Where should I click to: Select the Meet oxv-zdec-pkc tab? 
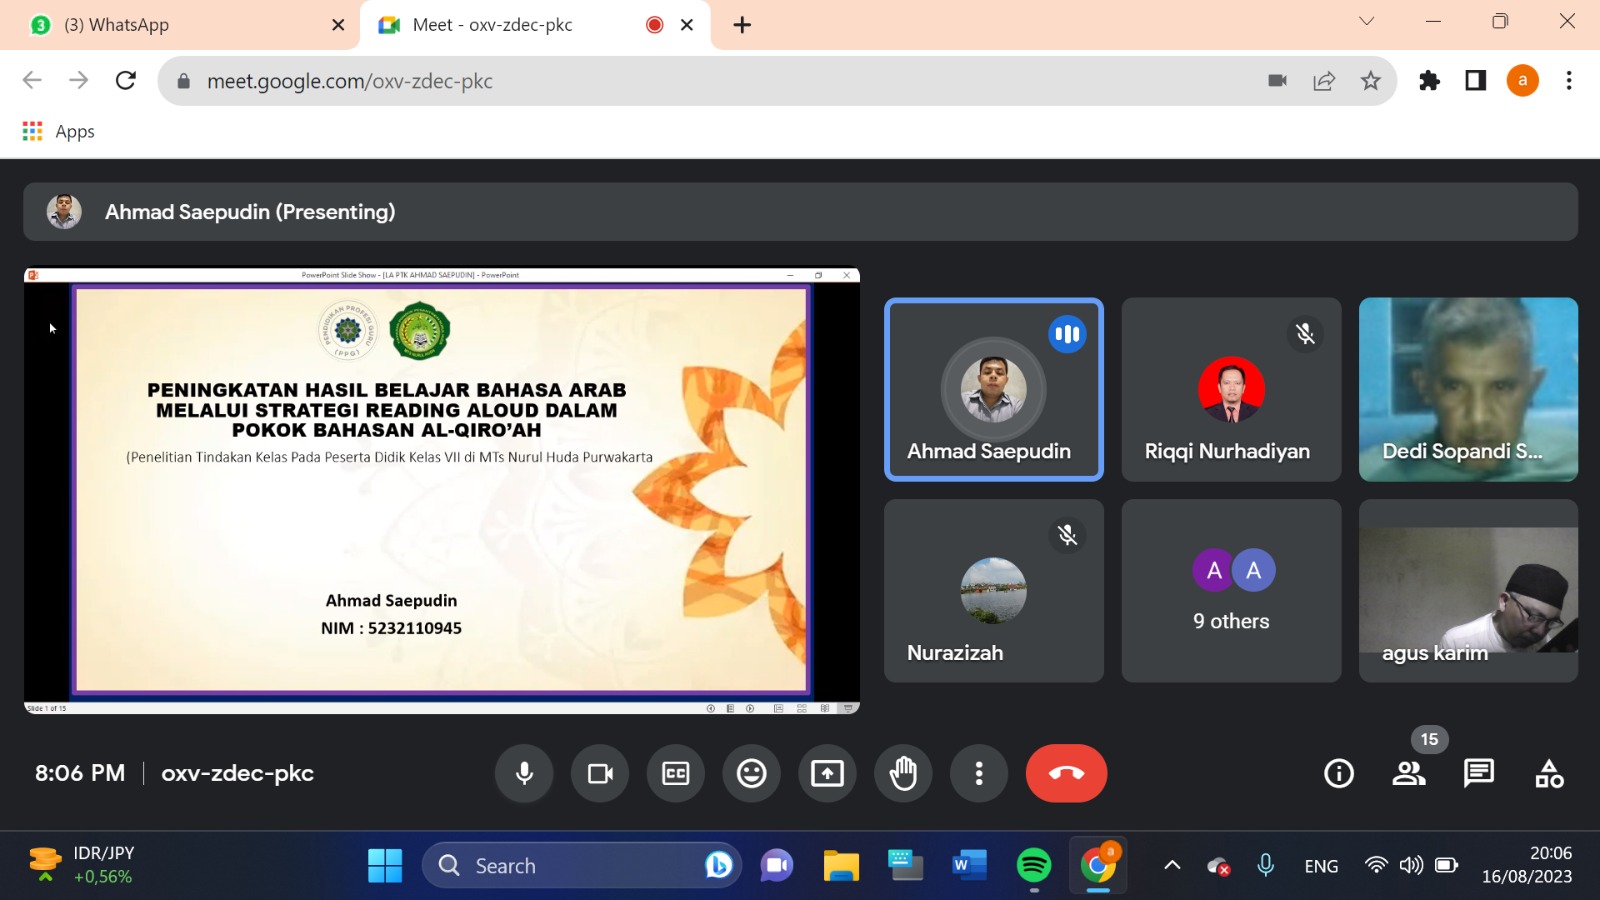tap(535, 25)
